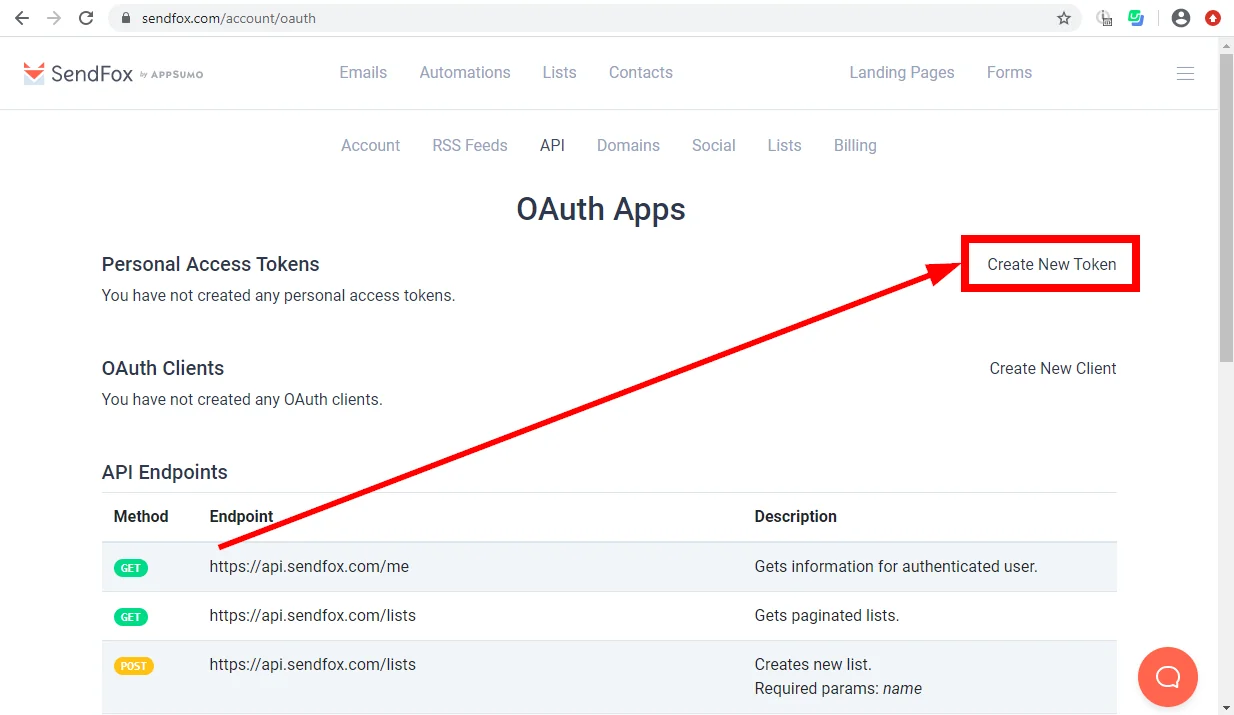Screen dimensions: 1234x715
Task: Click the scrollbar down arrow
Action: [x=1226, y=707]
